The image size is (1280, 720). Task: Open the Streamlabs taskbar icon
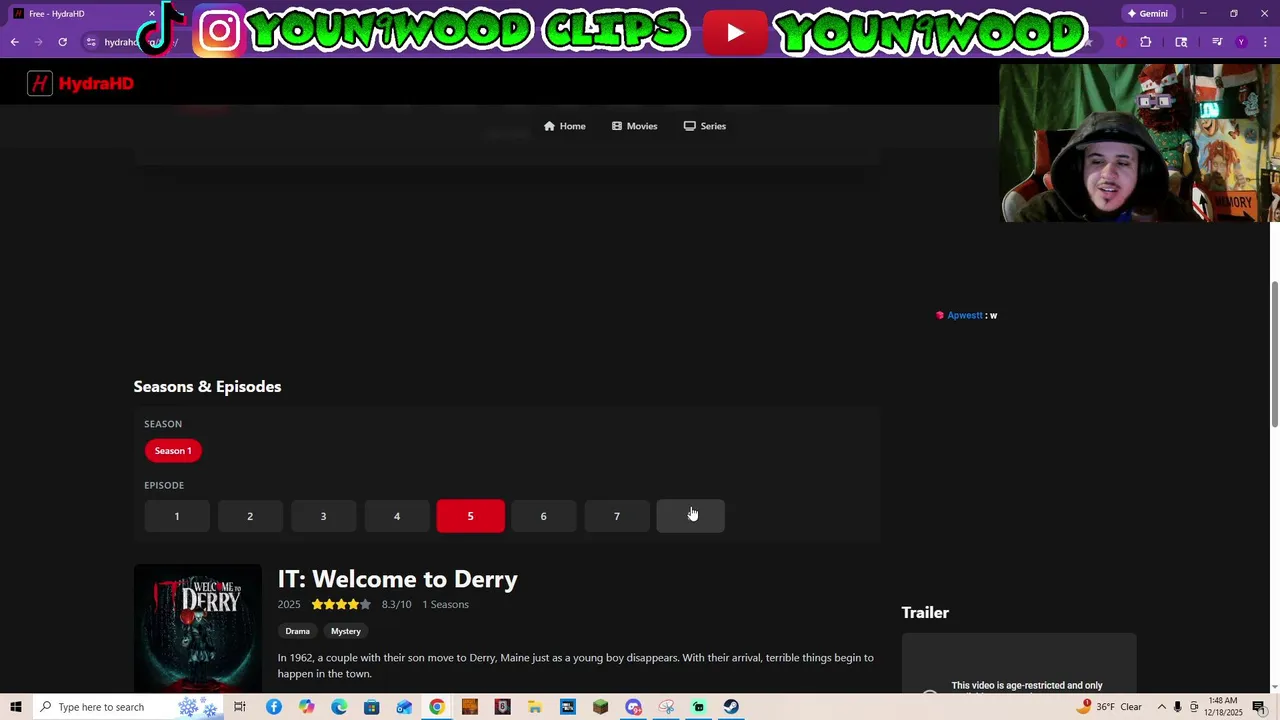tap(698, 707)
